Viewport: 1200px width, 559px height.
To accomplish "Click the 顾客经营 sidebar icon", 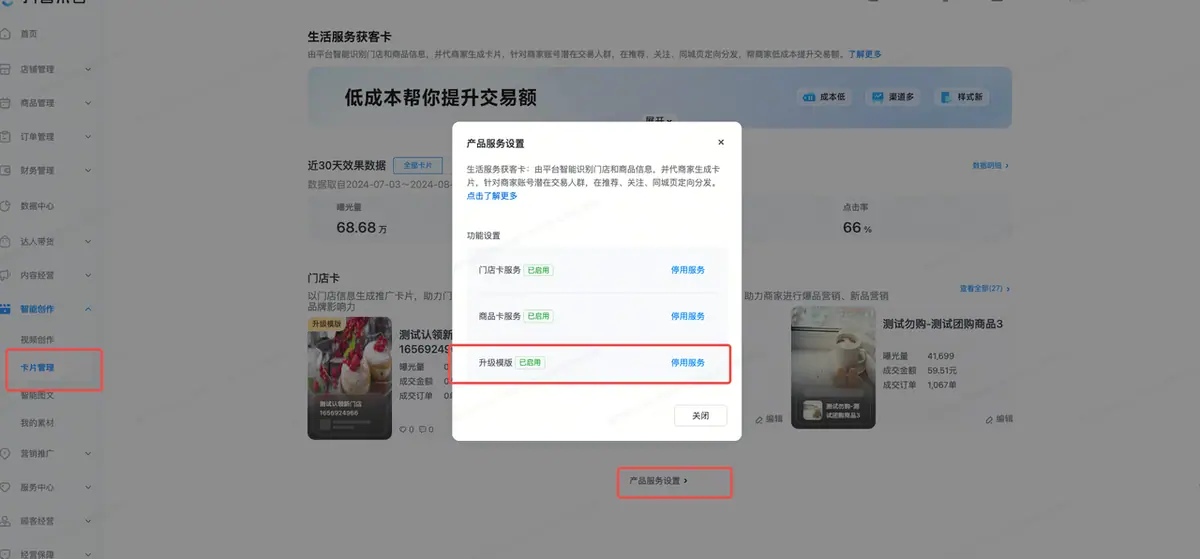I will (6, 522).
